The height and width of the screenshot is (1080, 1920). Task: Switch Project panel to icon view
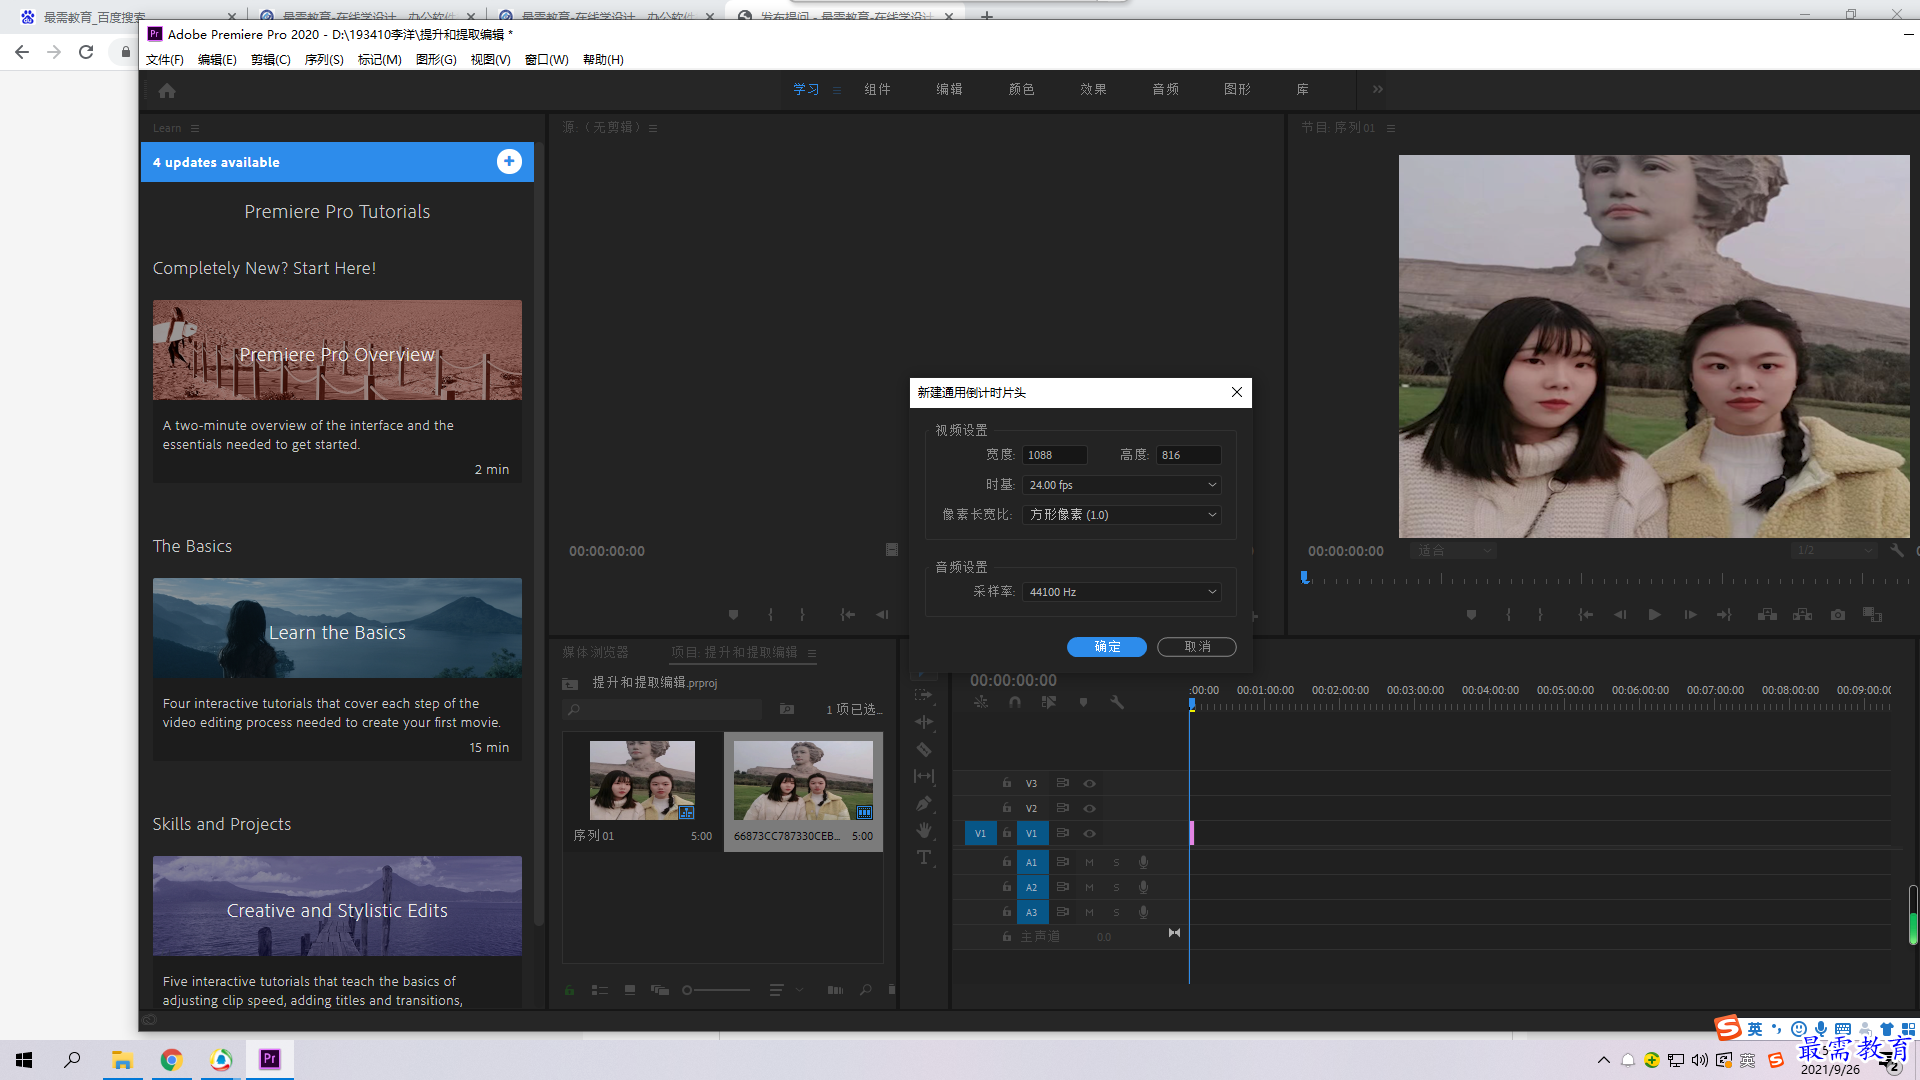(x=630, y=990)
